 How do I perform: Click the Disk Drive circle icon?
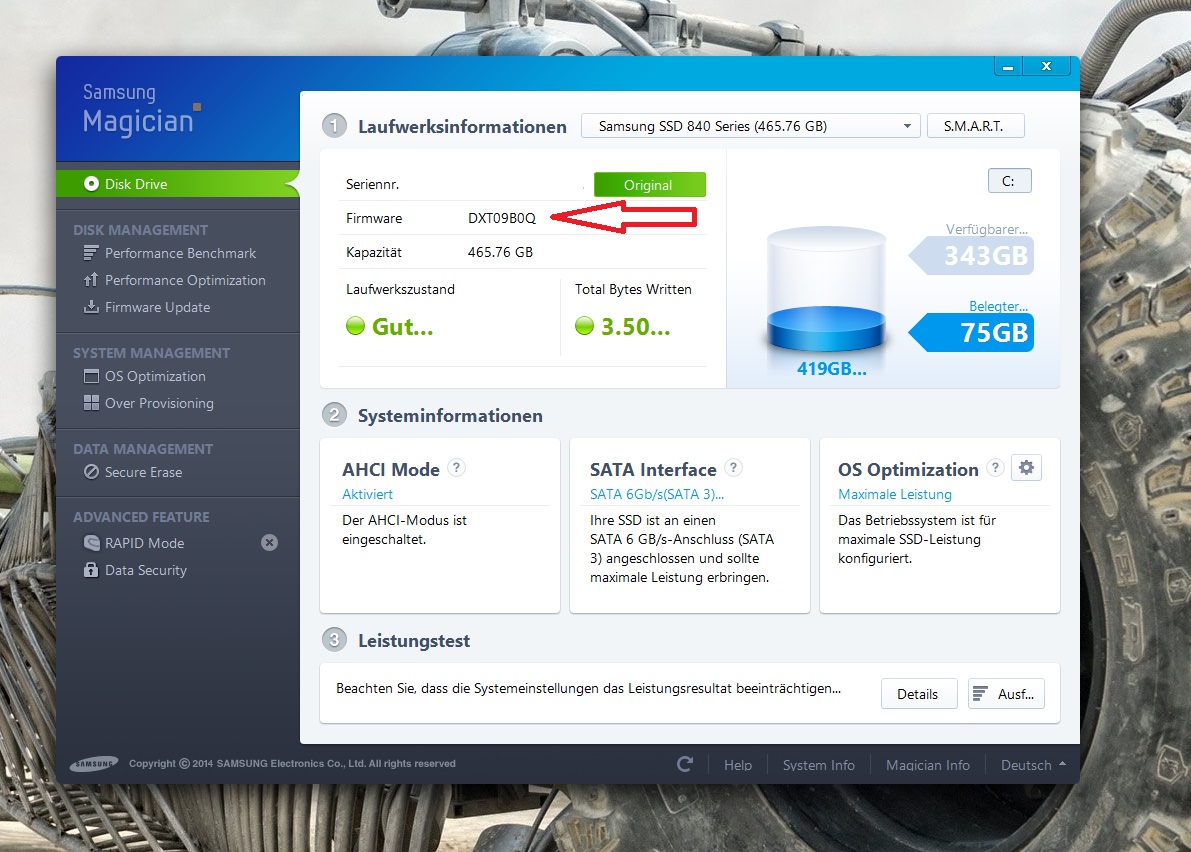(x=91, y=184)
